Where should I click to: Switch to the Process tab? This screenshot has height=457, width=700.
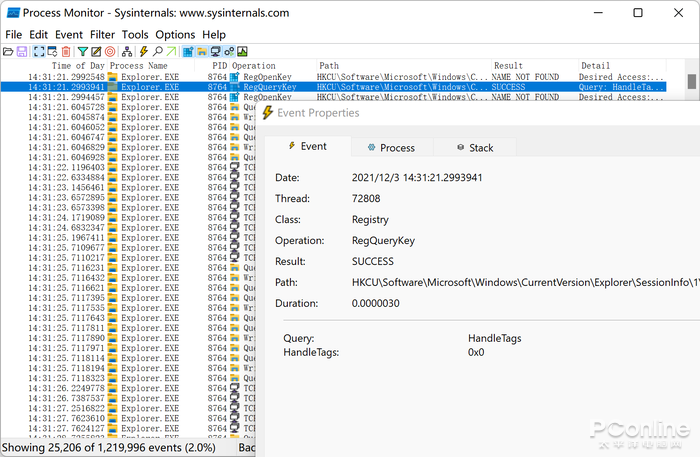390,148
